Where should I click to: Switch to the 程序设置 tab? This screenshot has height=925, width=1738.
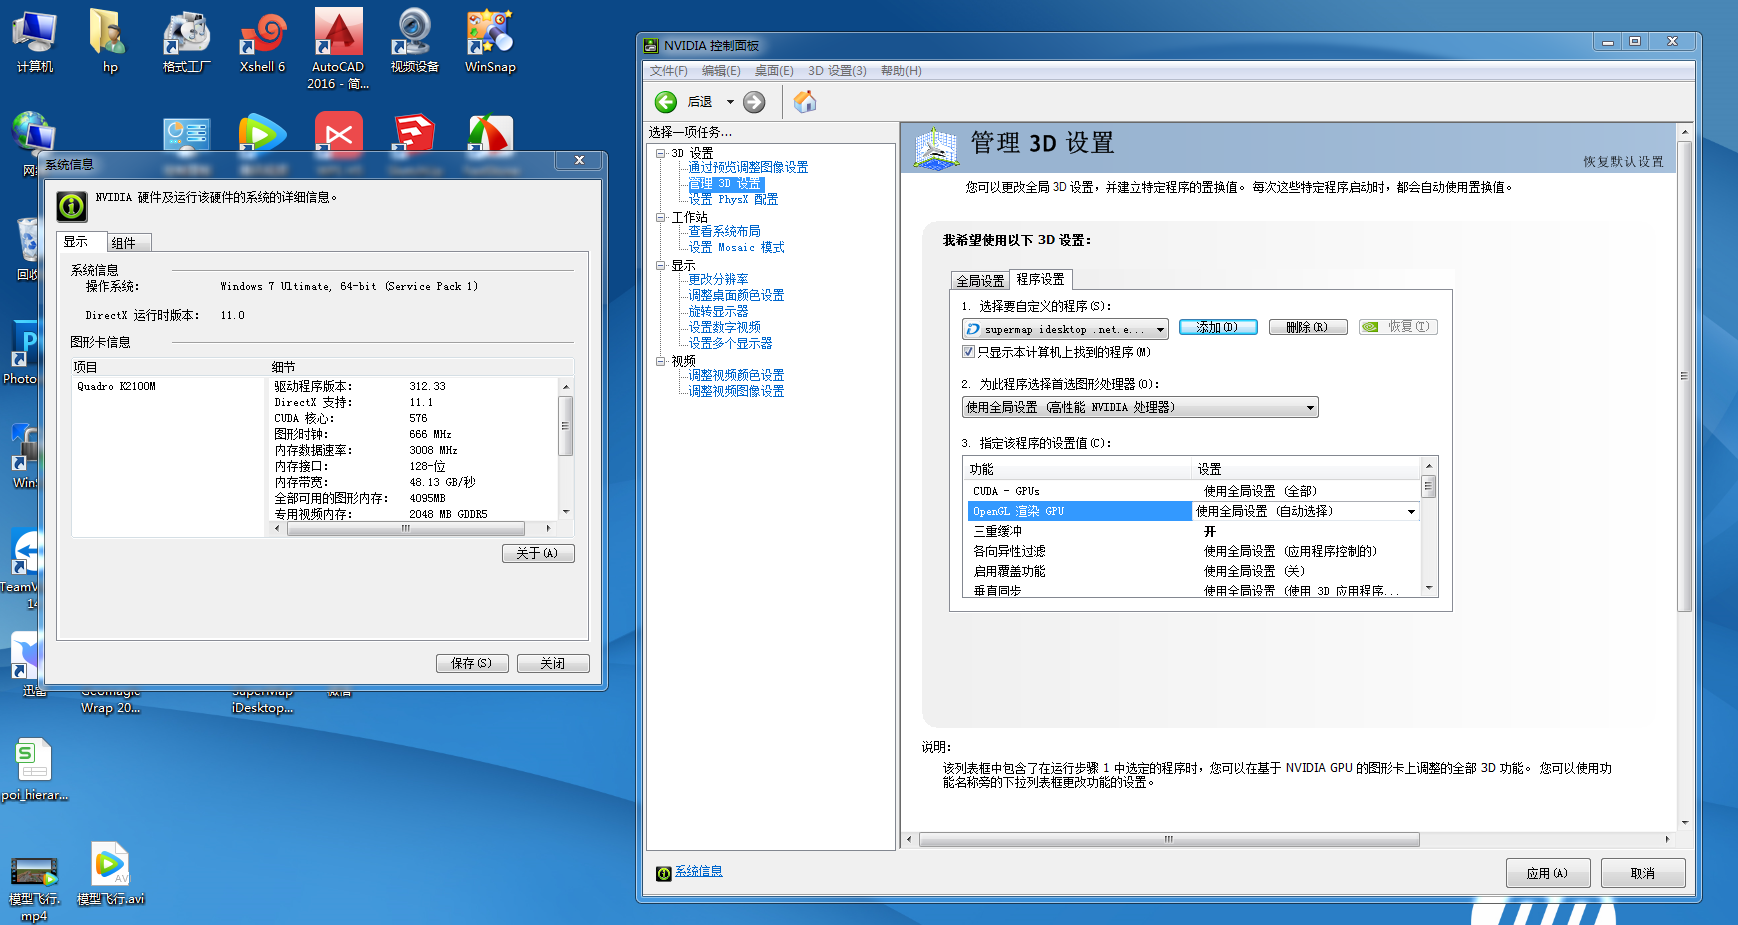(1041, 279)
